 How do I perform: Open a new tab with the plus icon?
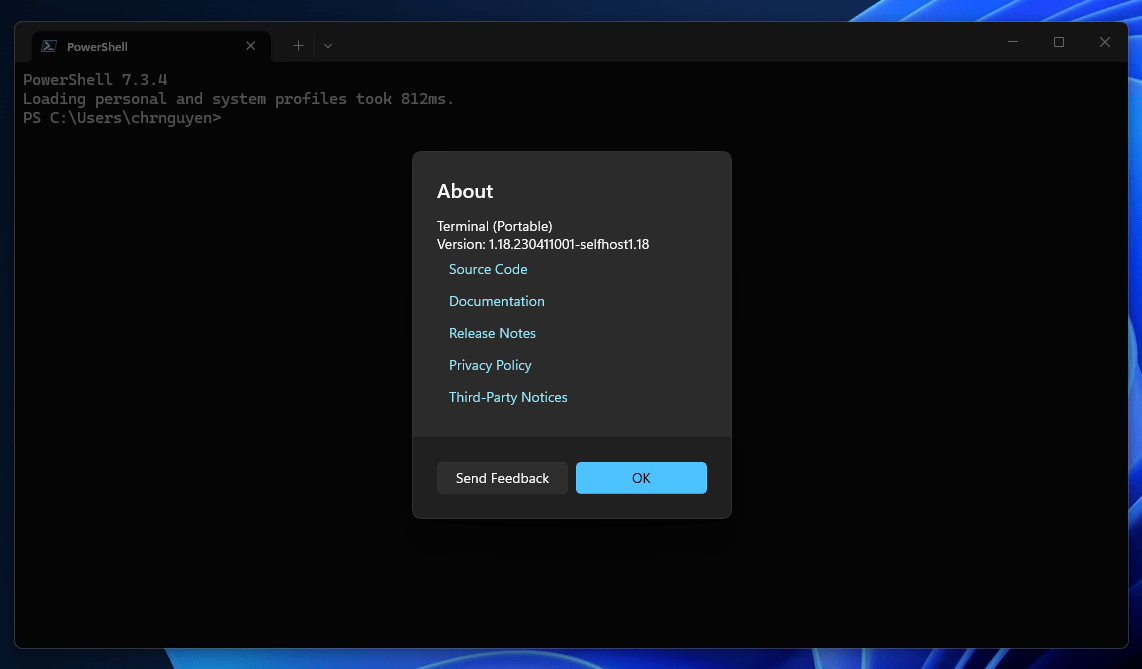click(x=297, y=45)
